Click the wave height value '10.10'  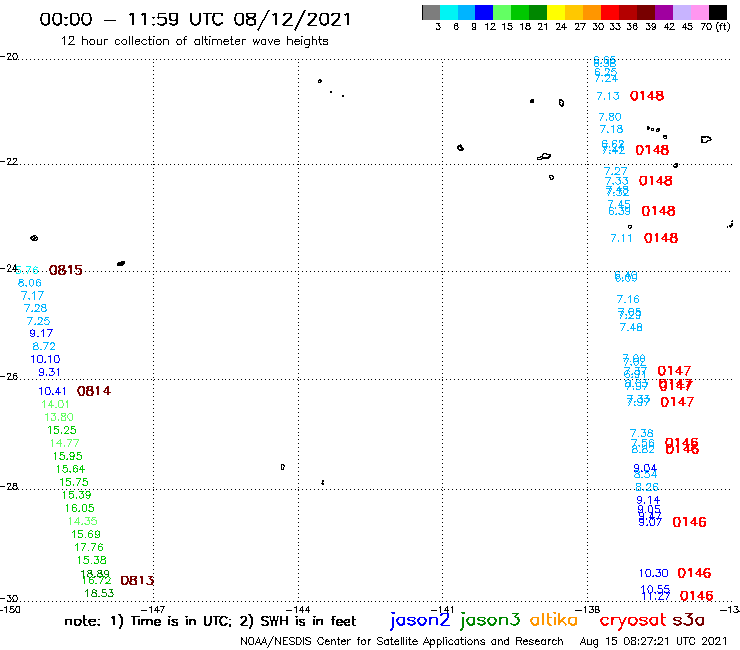45,359
